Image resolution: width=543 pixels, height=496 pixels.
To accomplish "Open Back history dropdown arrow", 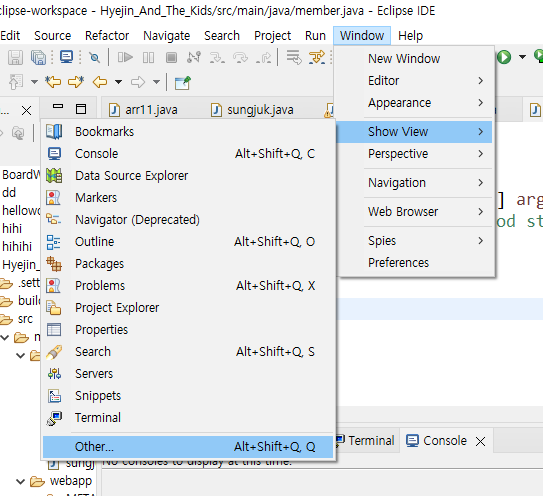I will 118,82.
